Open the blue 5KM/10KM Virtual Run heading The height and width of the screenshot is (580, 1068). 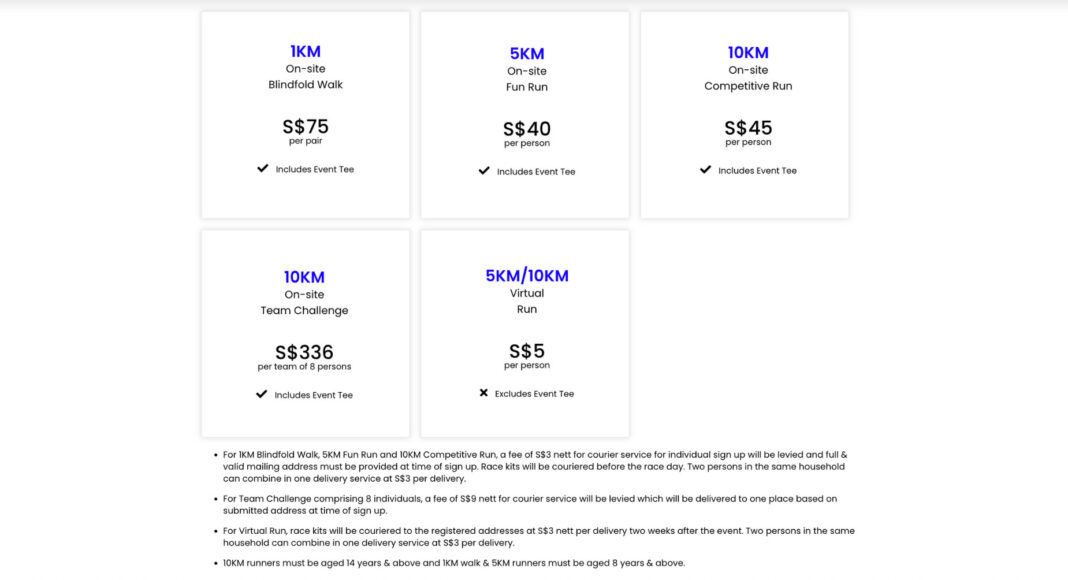[x=527, y=276]
